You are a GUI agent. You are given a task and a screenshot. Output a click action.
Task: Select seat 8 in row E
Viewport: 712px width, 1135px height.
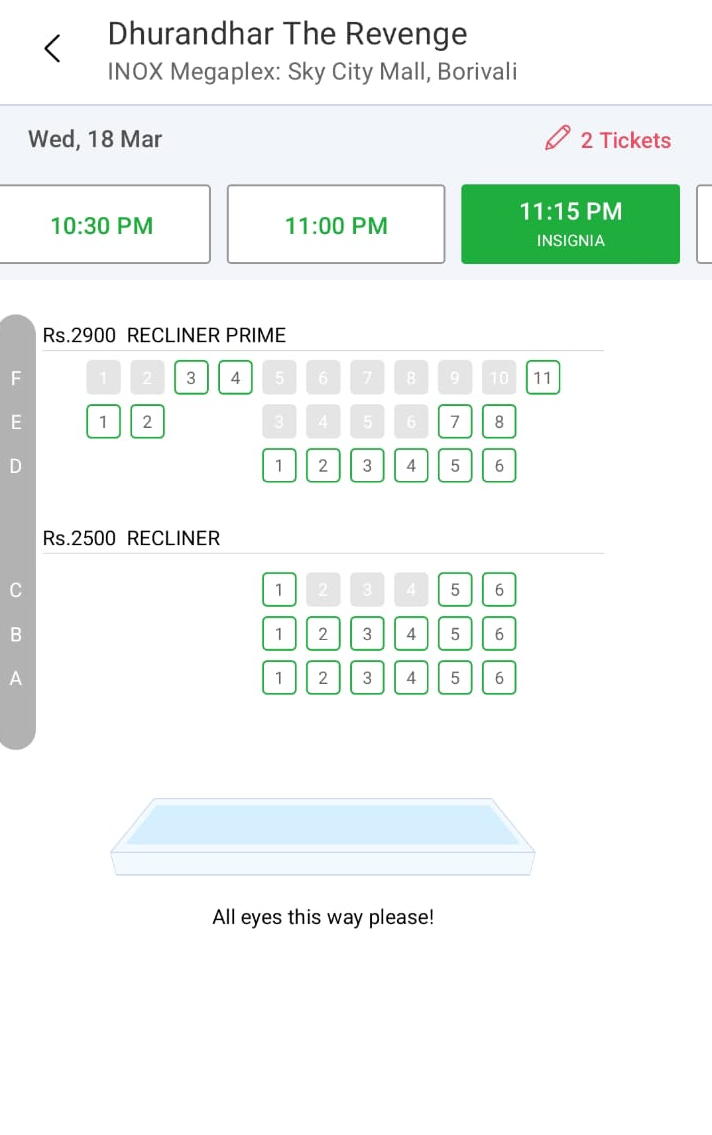pos(499,422)
